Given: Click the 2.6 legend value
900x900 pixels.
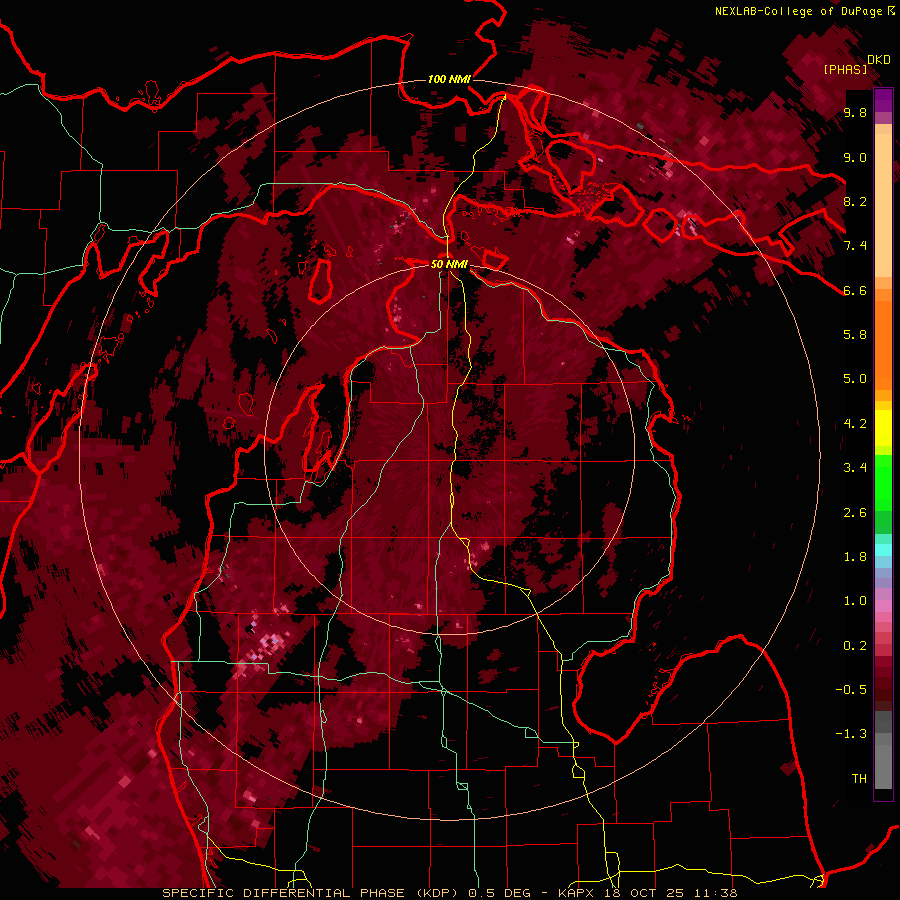Looking at the screenshot, I should pyautogui.click(x=855, y=513).
